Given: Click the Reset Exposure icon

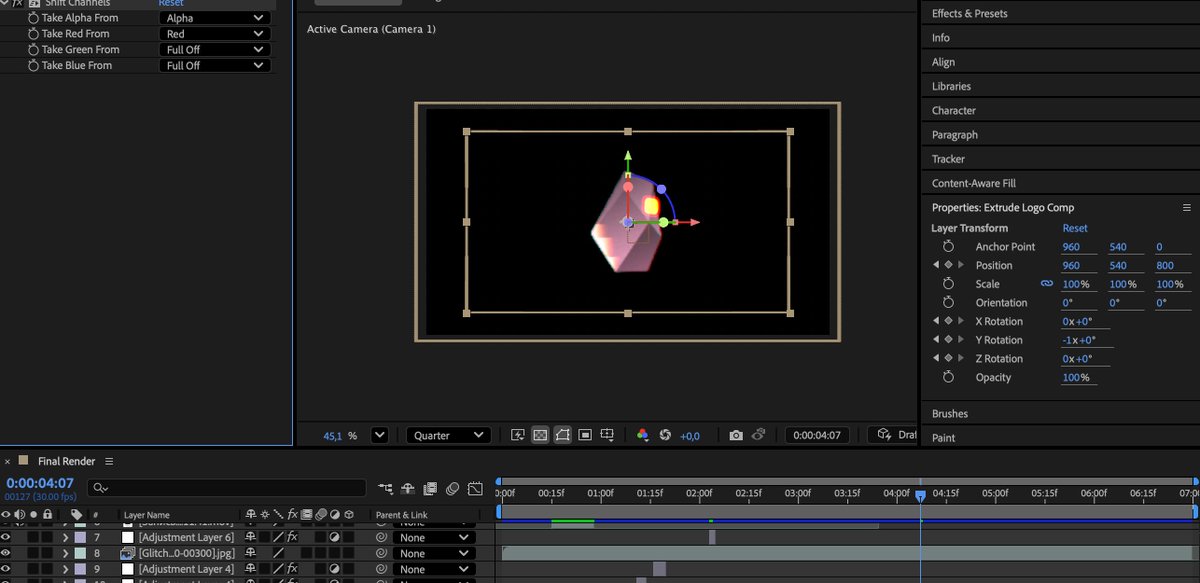Looking at the screenshot, I should pyautogui.click(x=665, y=435).
